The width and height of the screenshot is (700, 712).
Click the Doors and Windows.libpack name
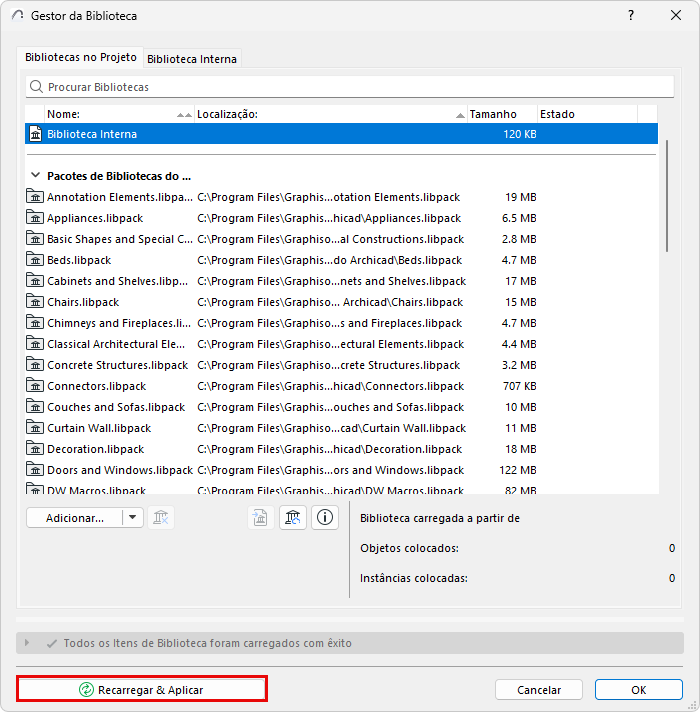tap(120, 470)
